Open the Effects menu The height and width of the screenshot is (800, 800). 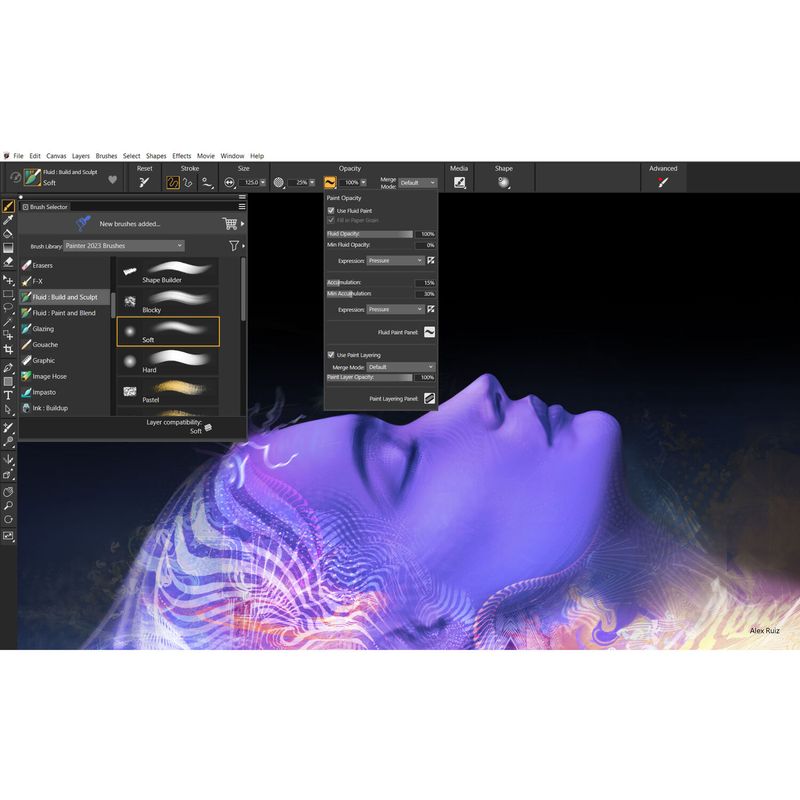[x=182, y=156]
